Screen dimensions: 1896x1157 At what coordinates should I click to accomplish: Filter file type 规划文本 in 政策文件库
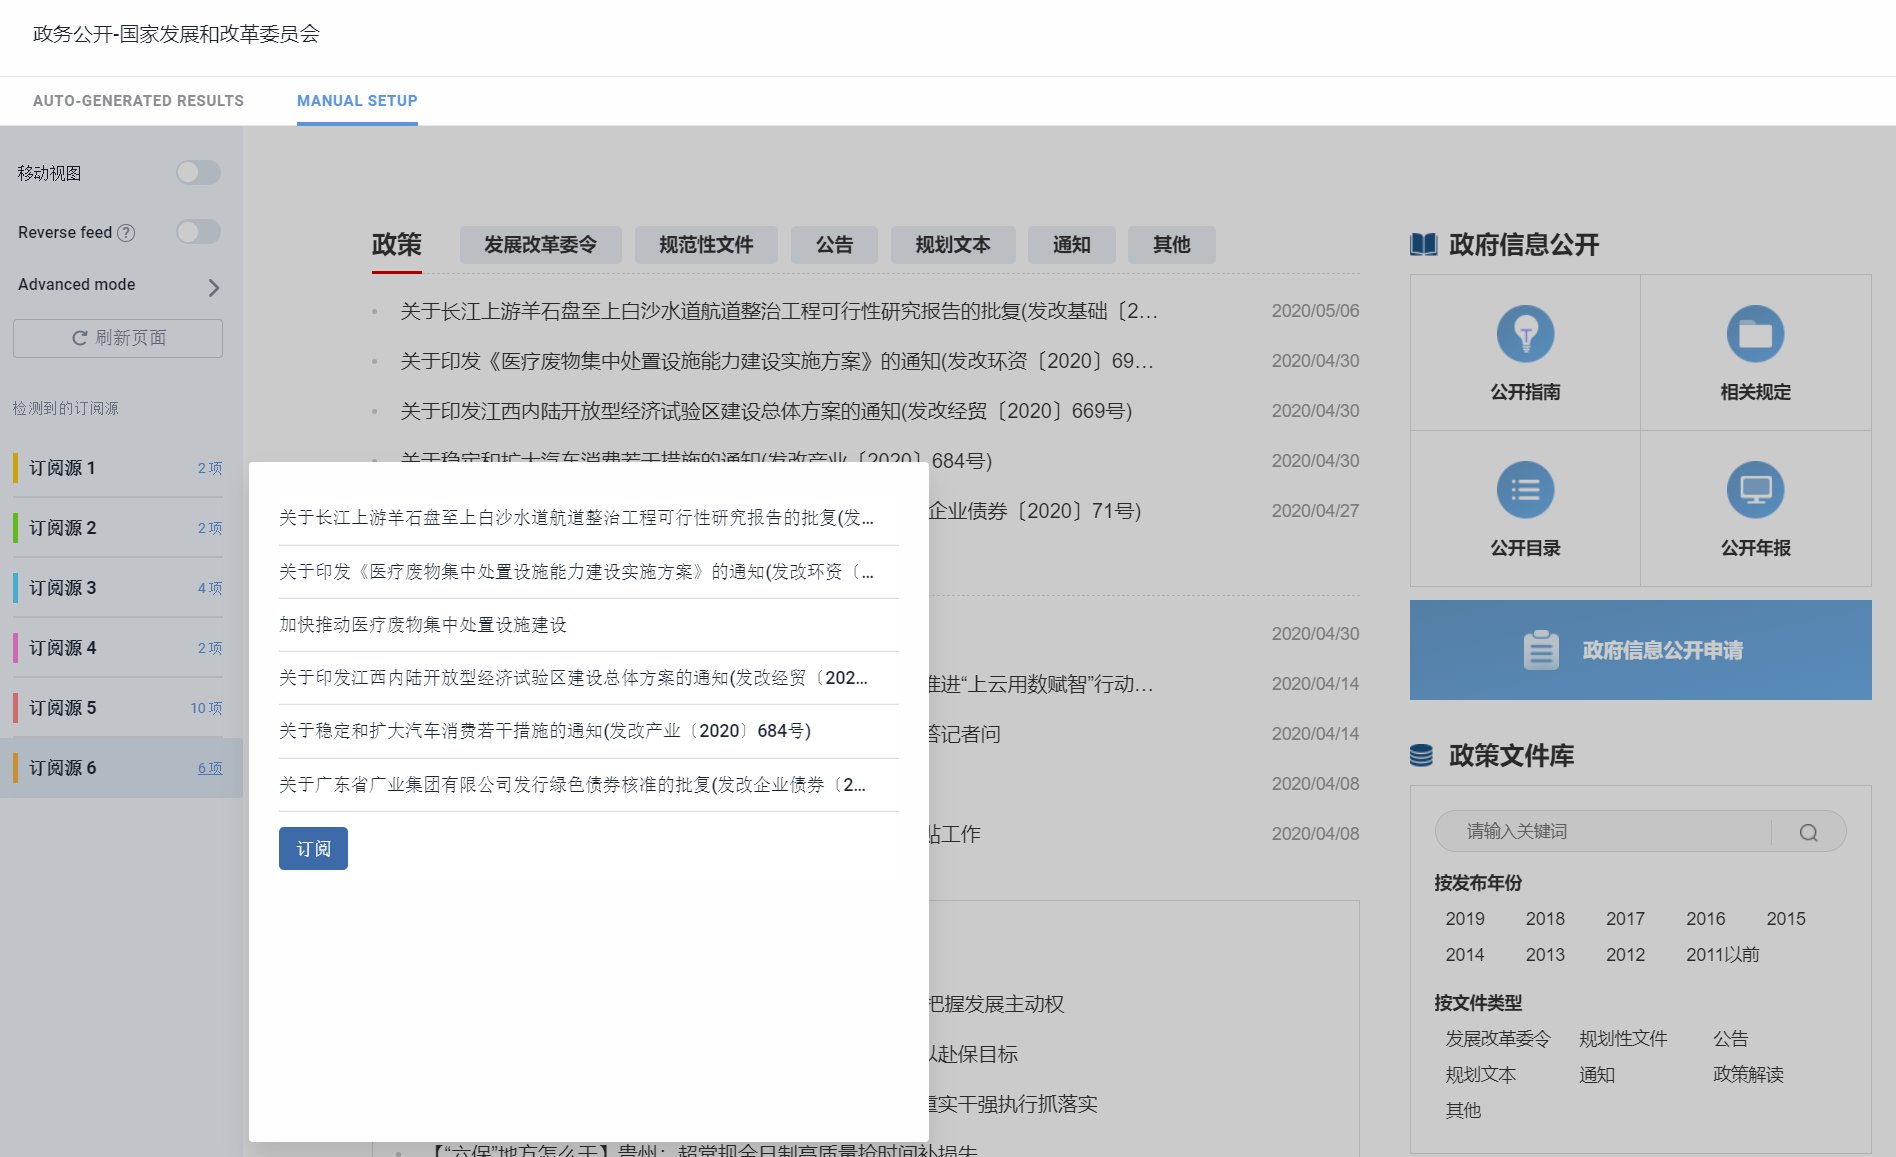(1481, 1075)
